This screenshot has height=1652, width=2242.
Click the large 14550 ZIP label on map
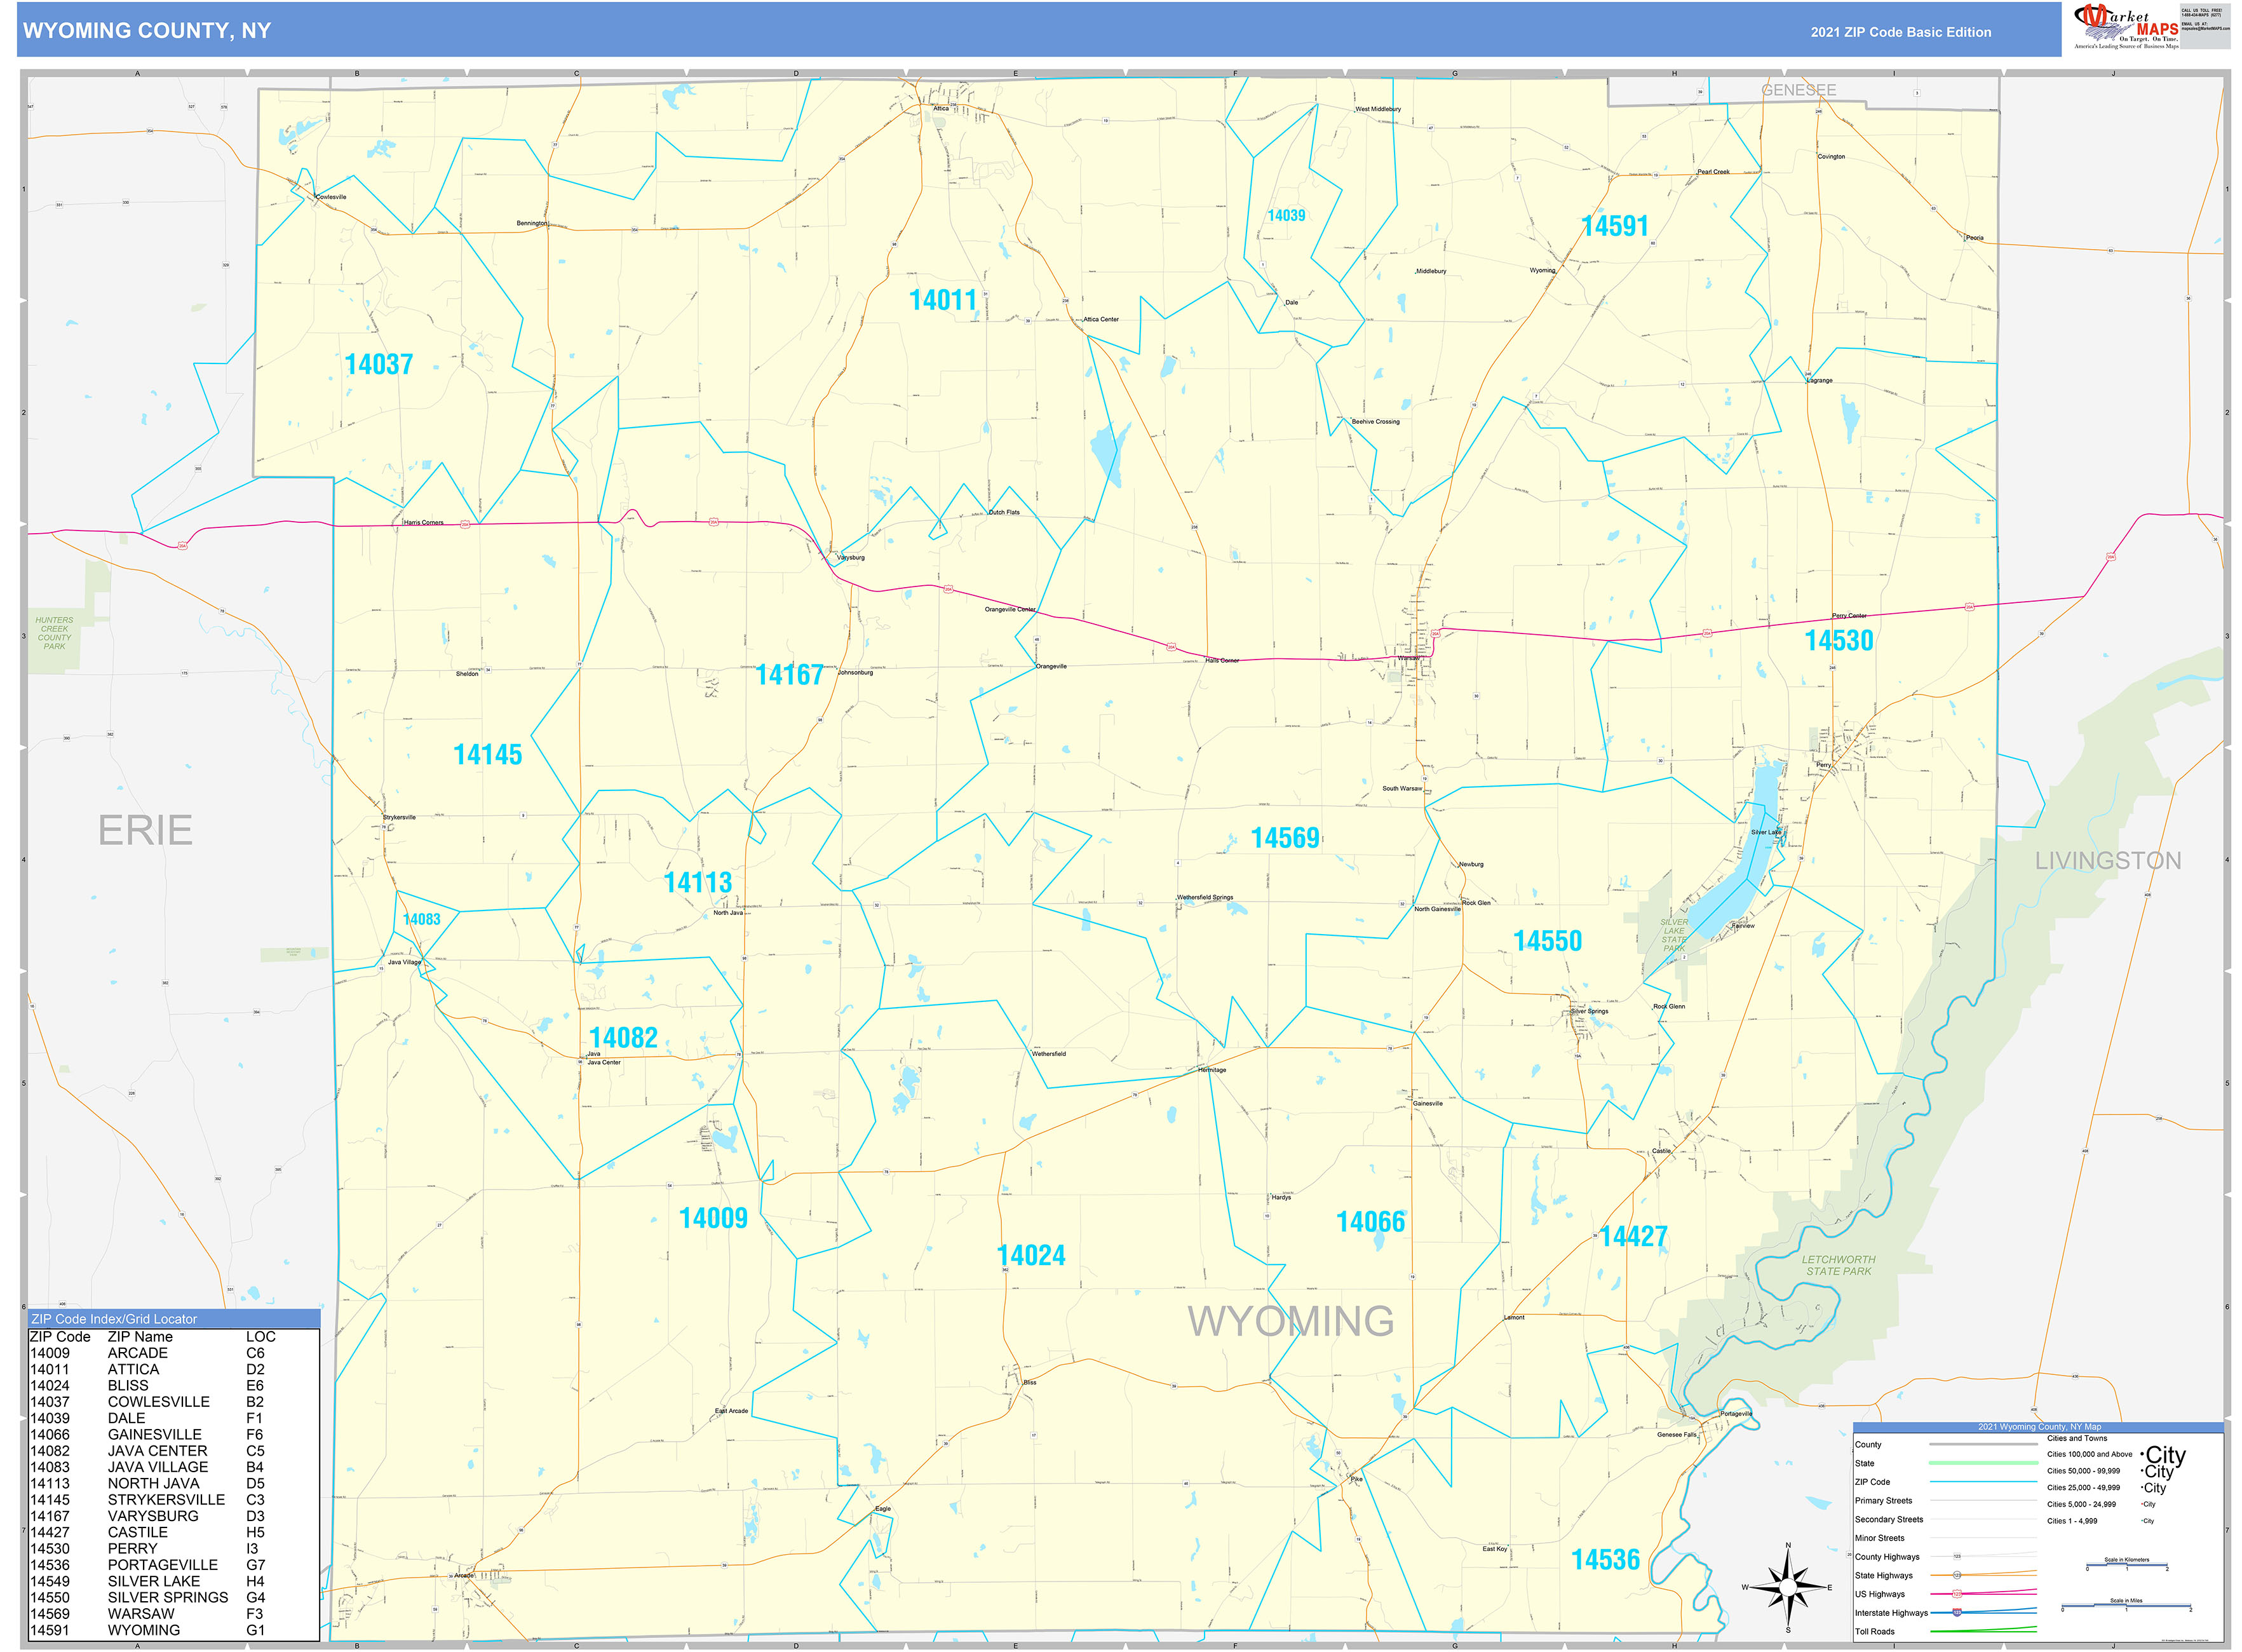(x=1547, y=941)
